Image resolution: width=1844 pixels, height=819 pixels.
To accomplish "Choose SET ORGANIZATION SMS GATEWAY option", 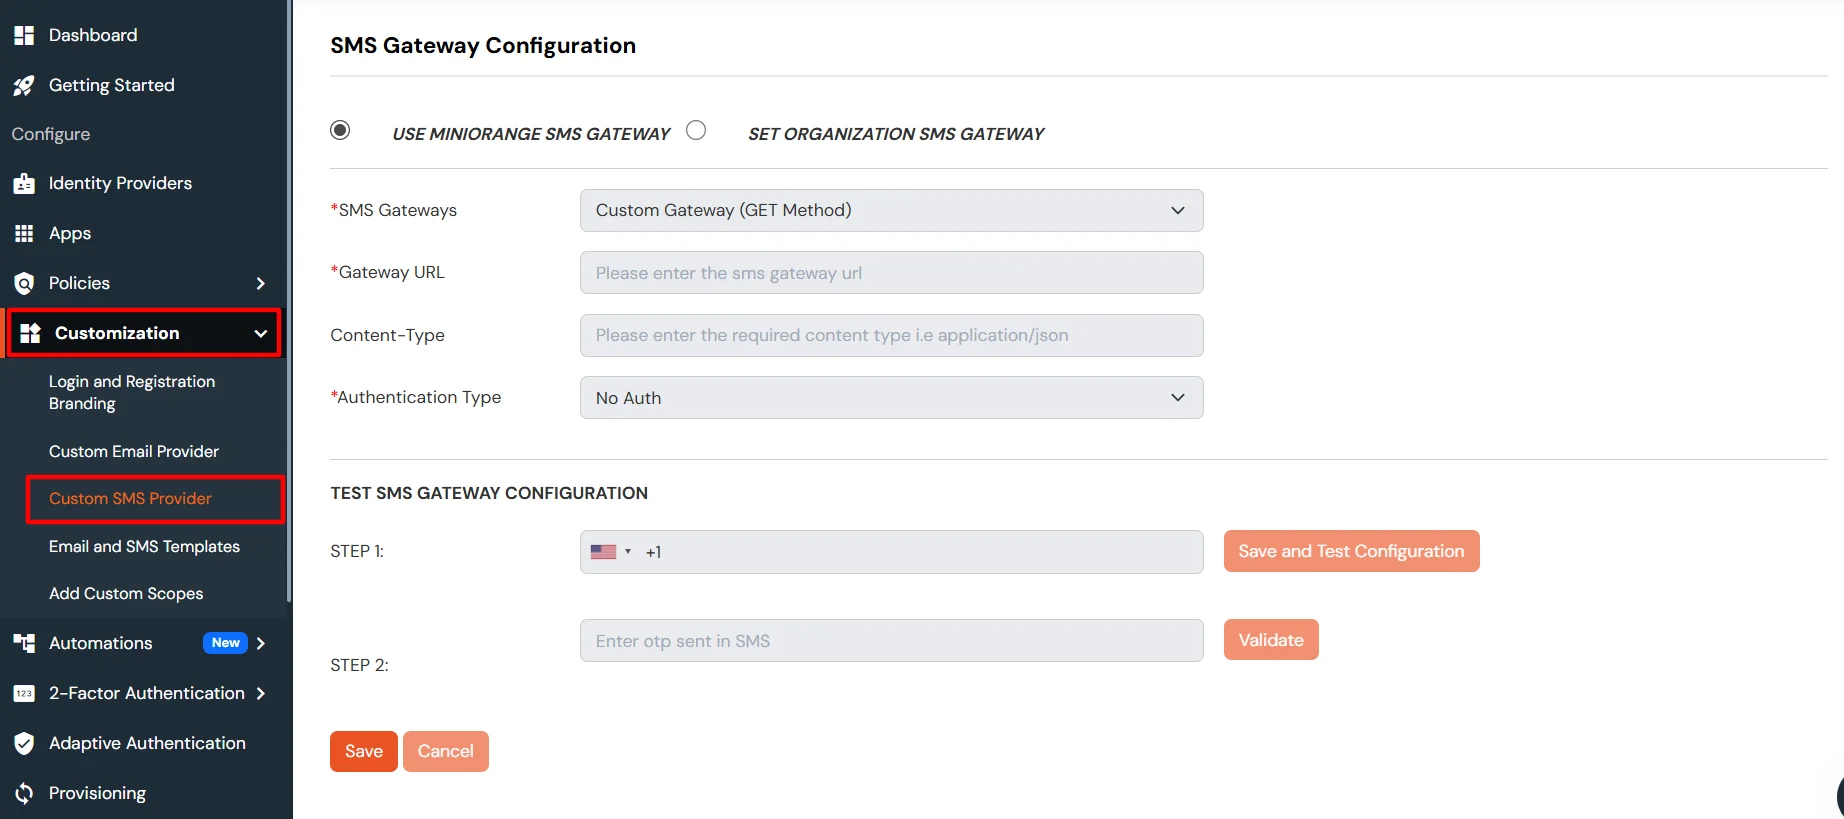I will pyautogui.click(x=696, y=130).
